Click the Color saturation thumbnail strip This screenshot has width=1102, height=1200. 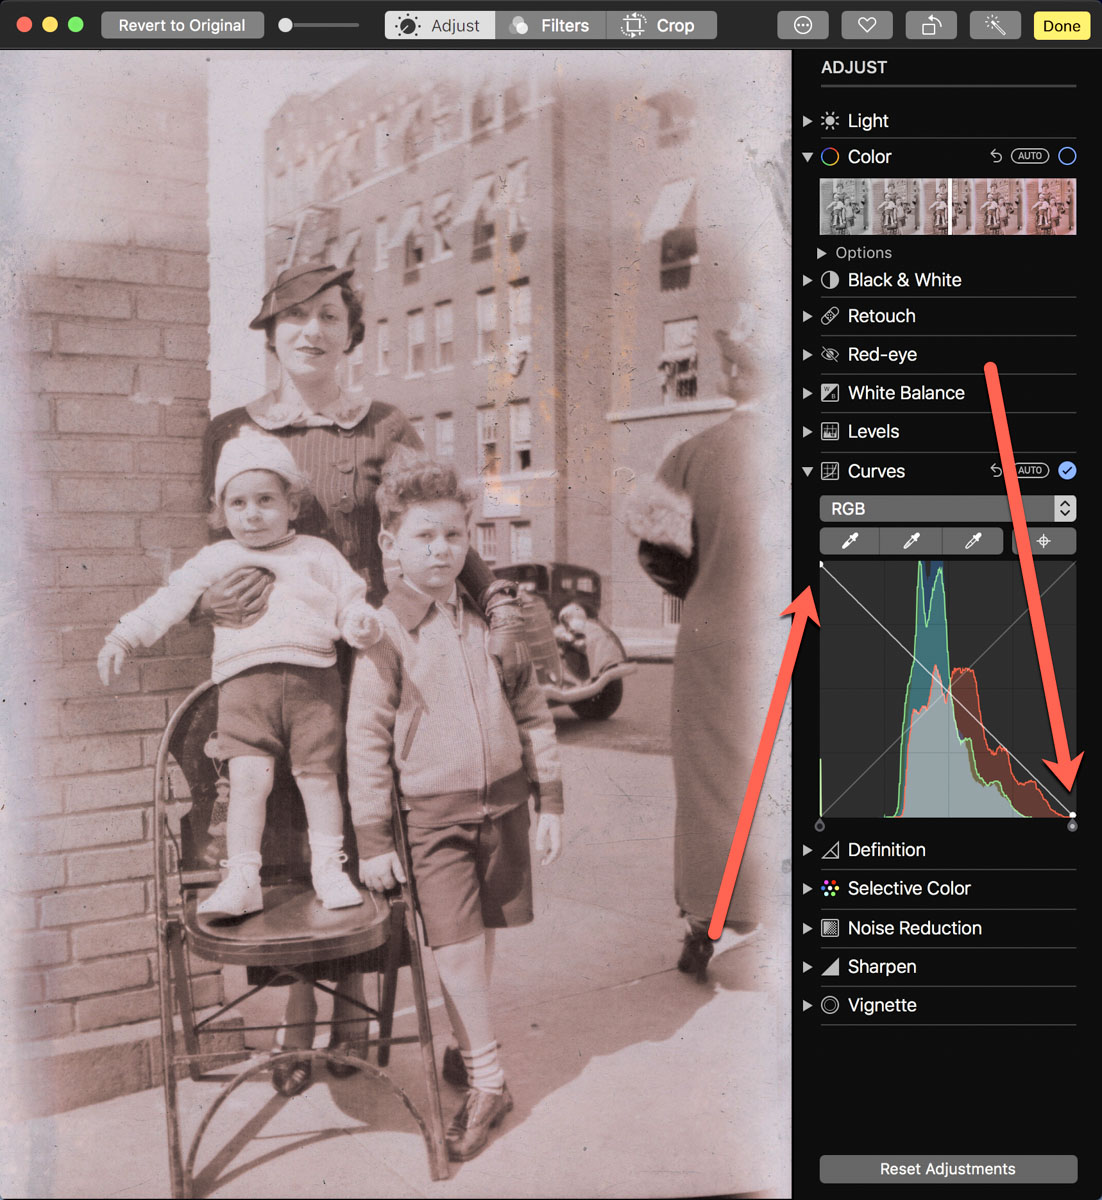pos(947,207)
